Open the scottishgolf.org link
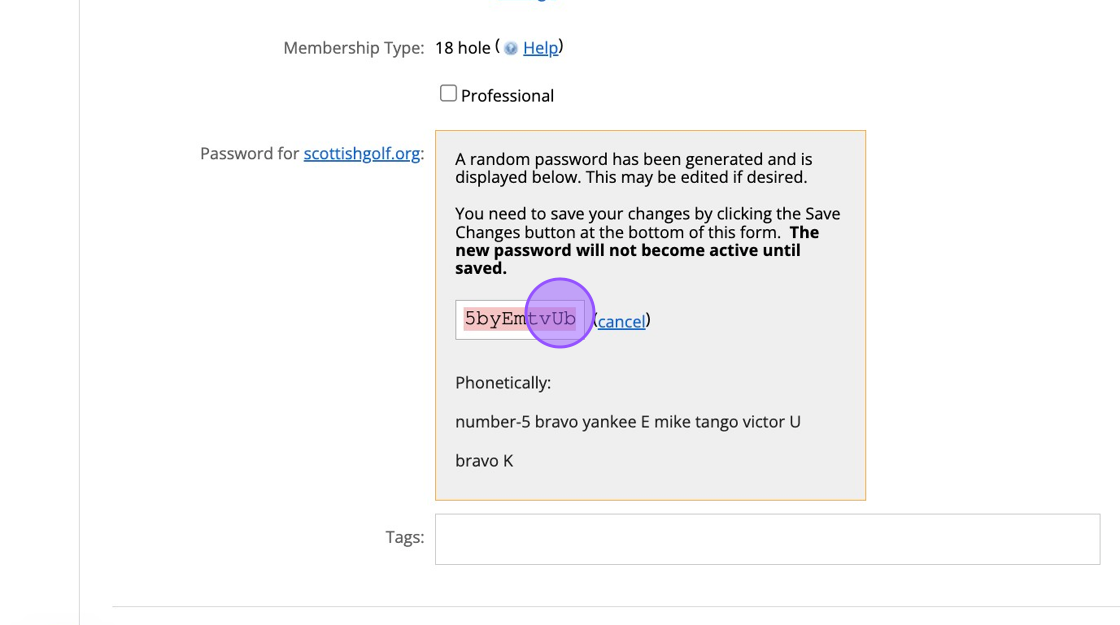Screen dimensions: 1120x625 click(361, 153)
